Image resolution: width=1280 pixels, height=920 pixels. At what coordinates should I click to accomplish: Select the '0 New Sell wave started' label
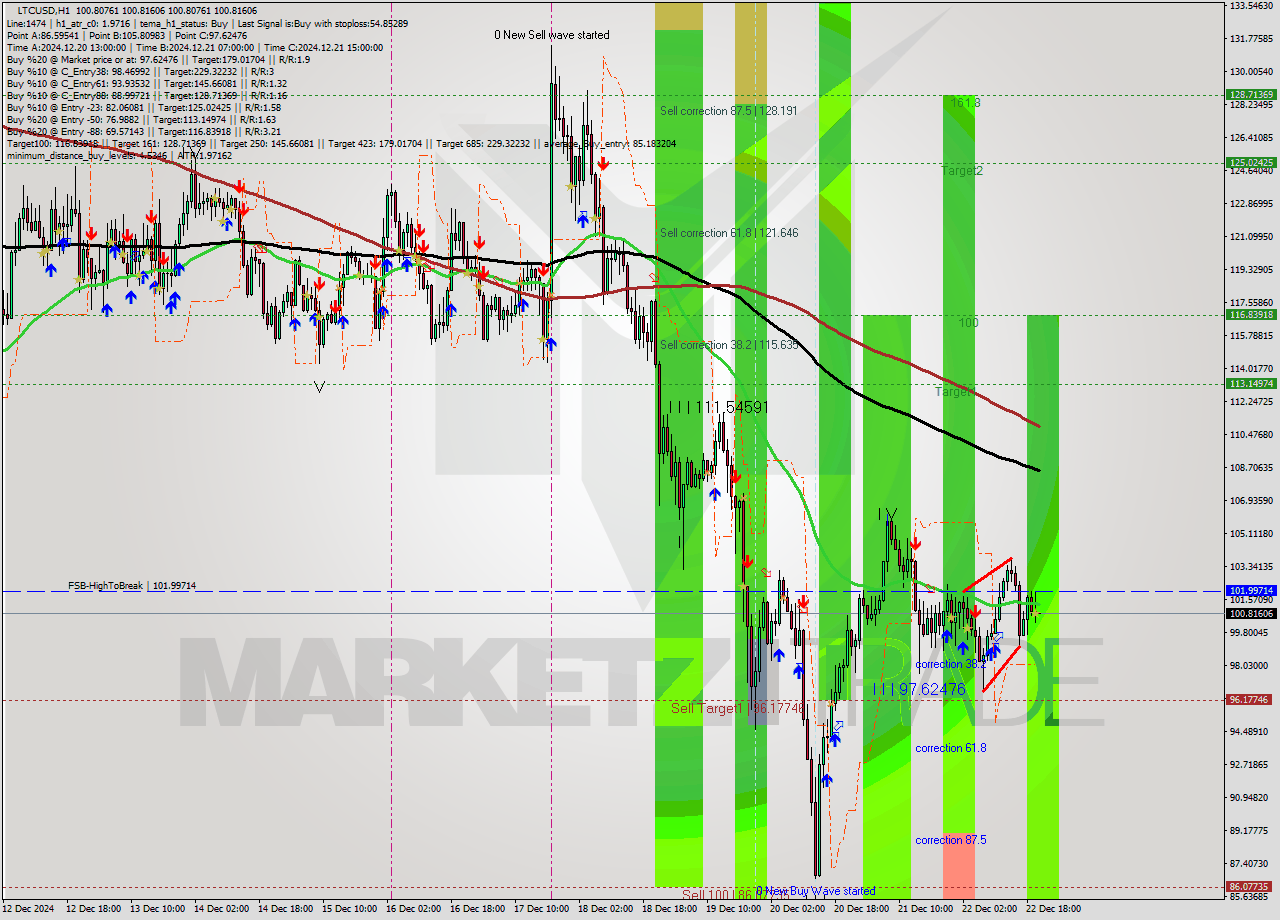point(552,35)
